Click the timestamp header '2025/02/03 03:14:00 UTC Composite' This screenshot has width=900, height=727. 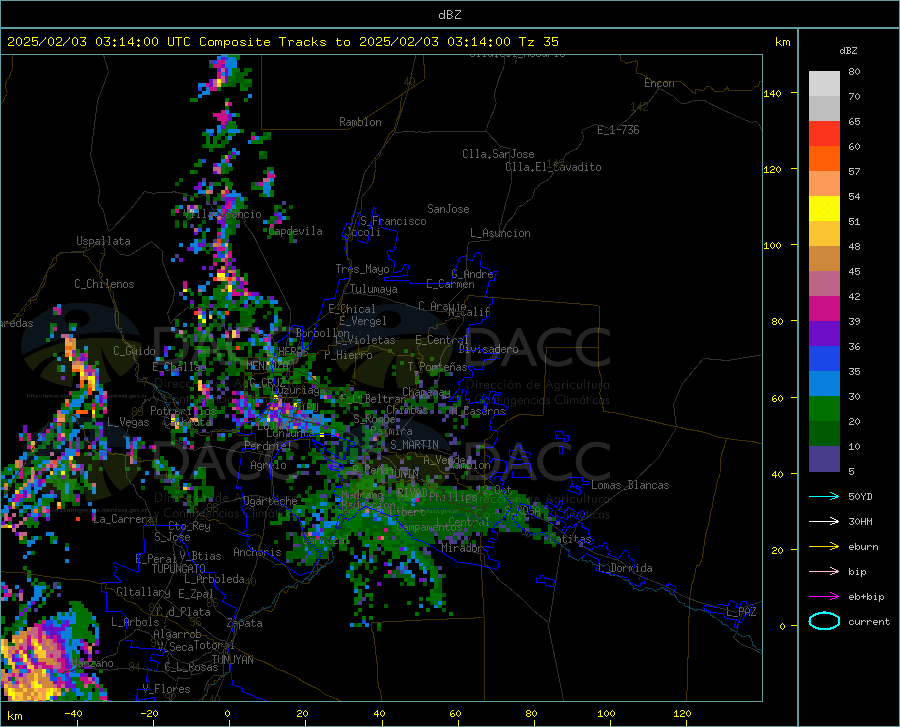(139, 42)
